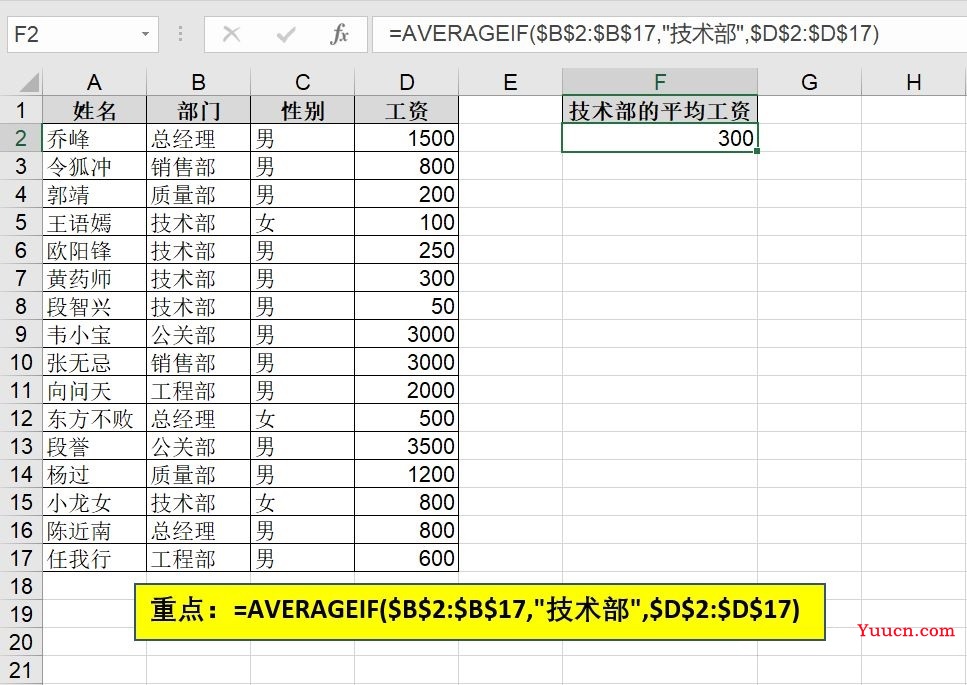The width and height of the screenshot is (967, 685).
Task: Select column H header
Action: point(914,81)
